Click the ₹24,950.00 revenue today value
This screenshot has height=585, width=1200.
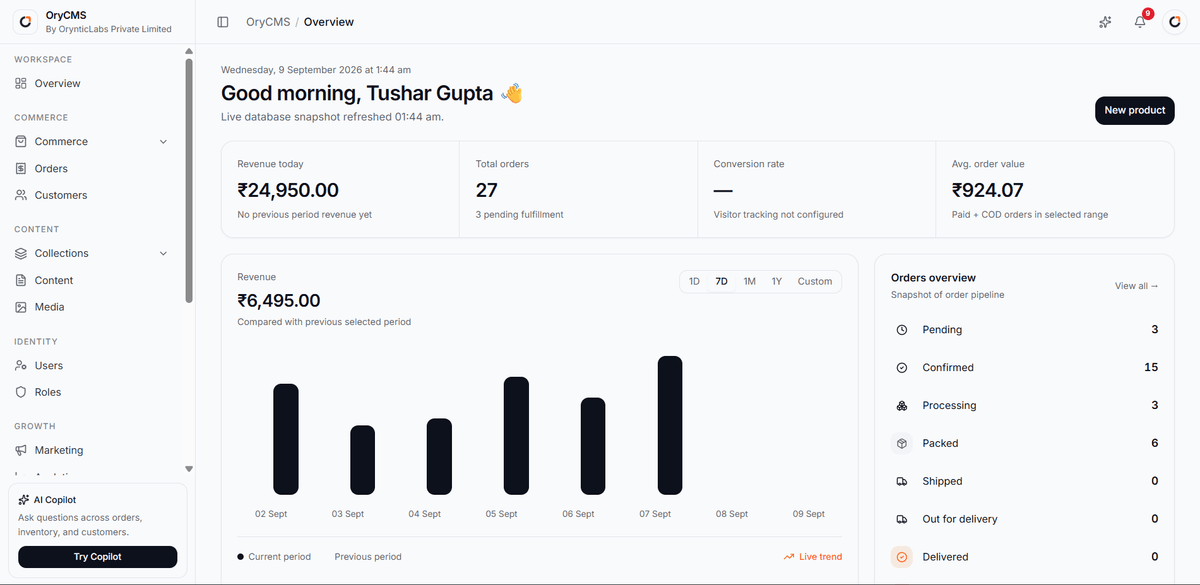[288, 190]
